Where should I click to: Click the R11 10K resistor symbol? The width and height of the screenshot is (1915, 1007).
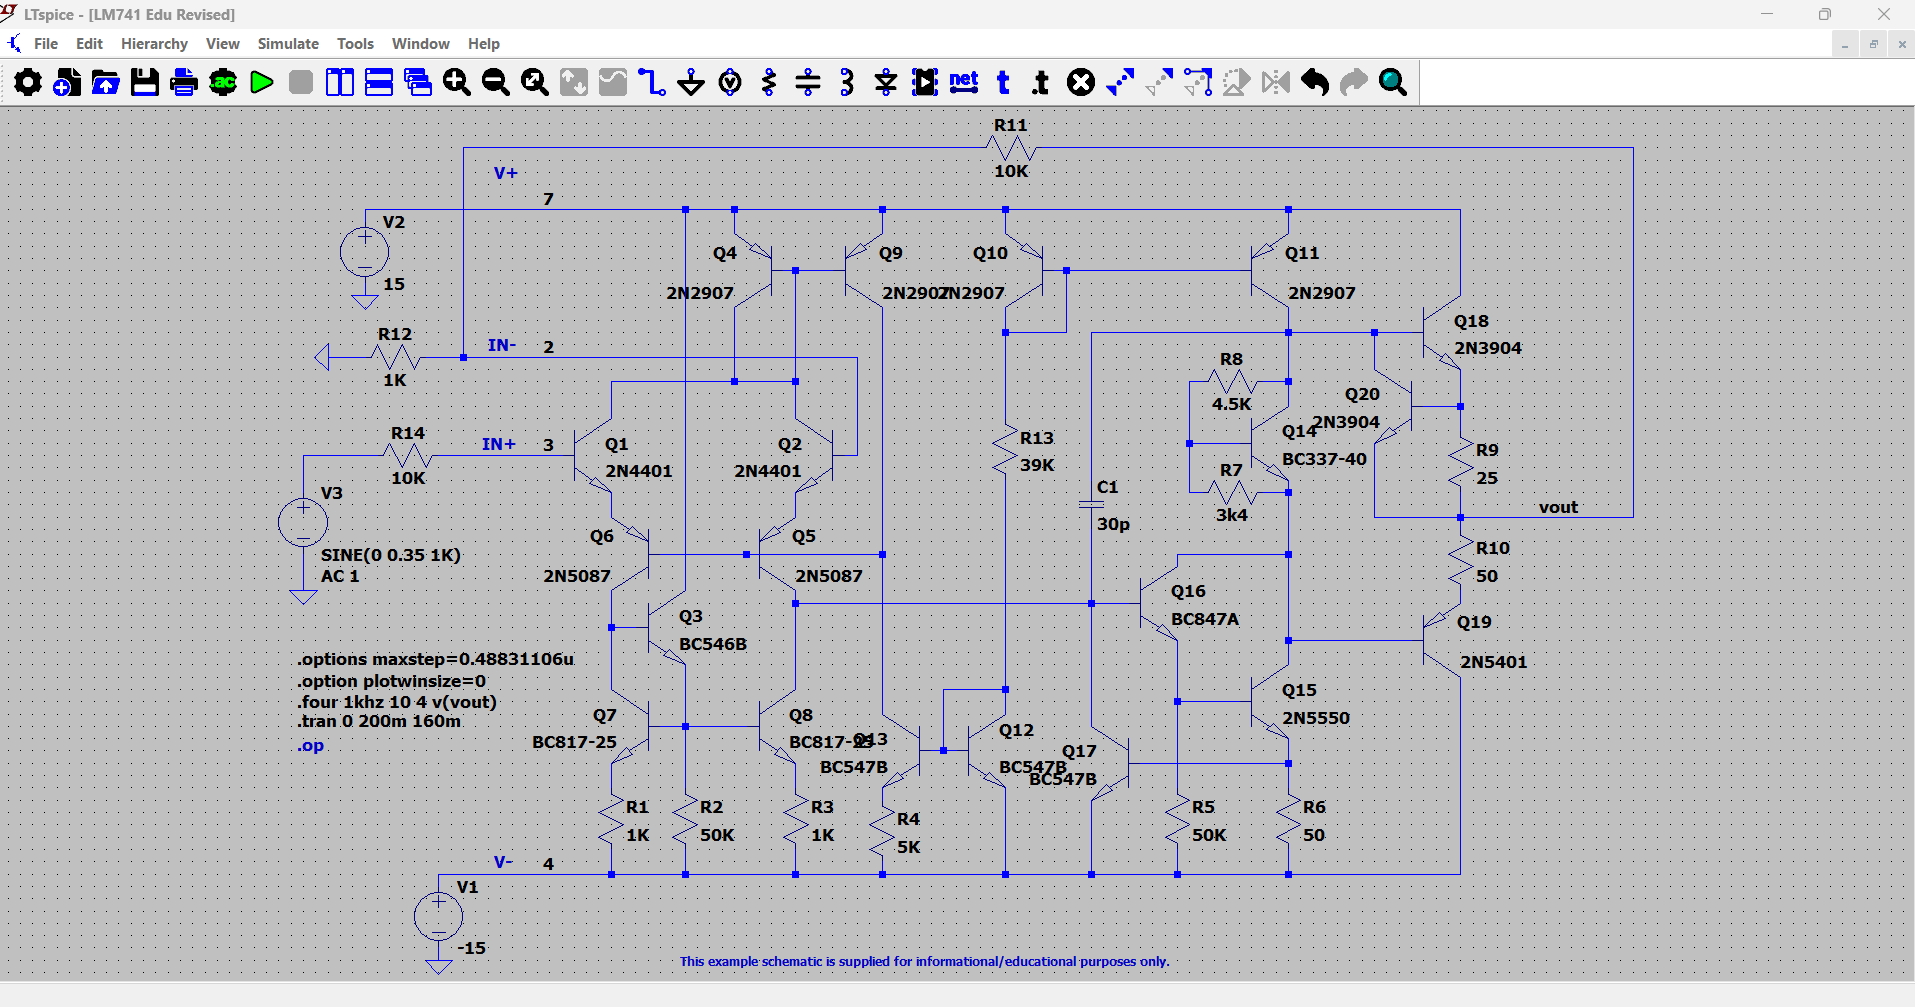click(1011, 148)
